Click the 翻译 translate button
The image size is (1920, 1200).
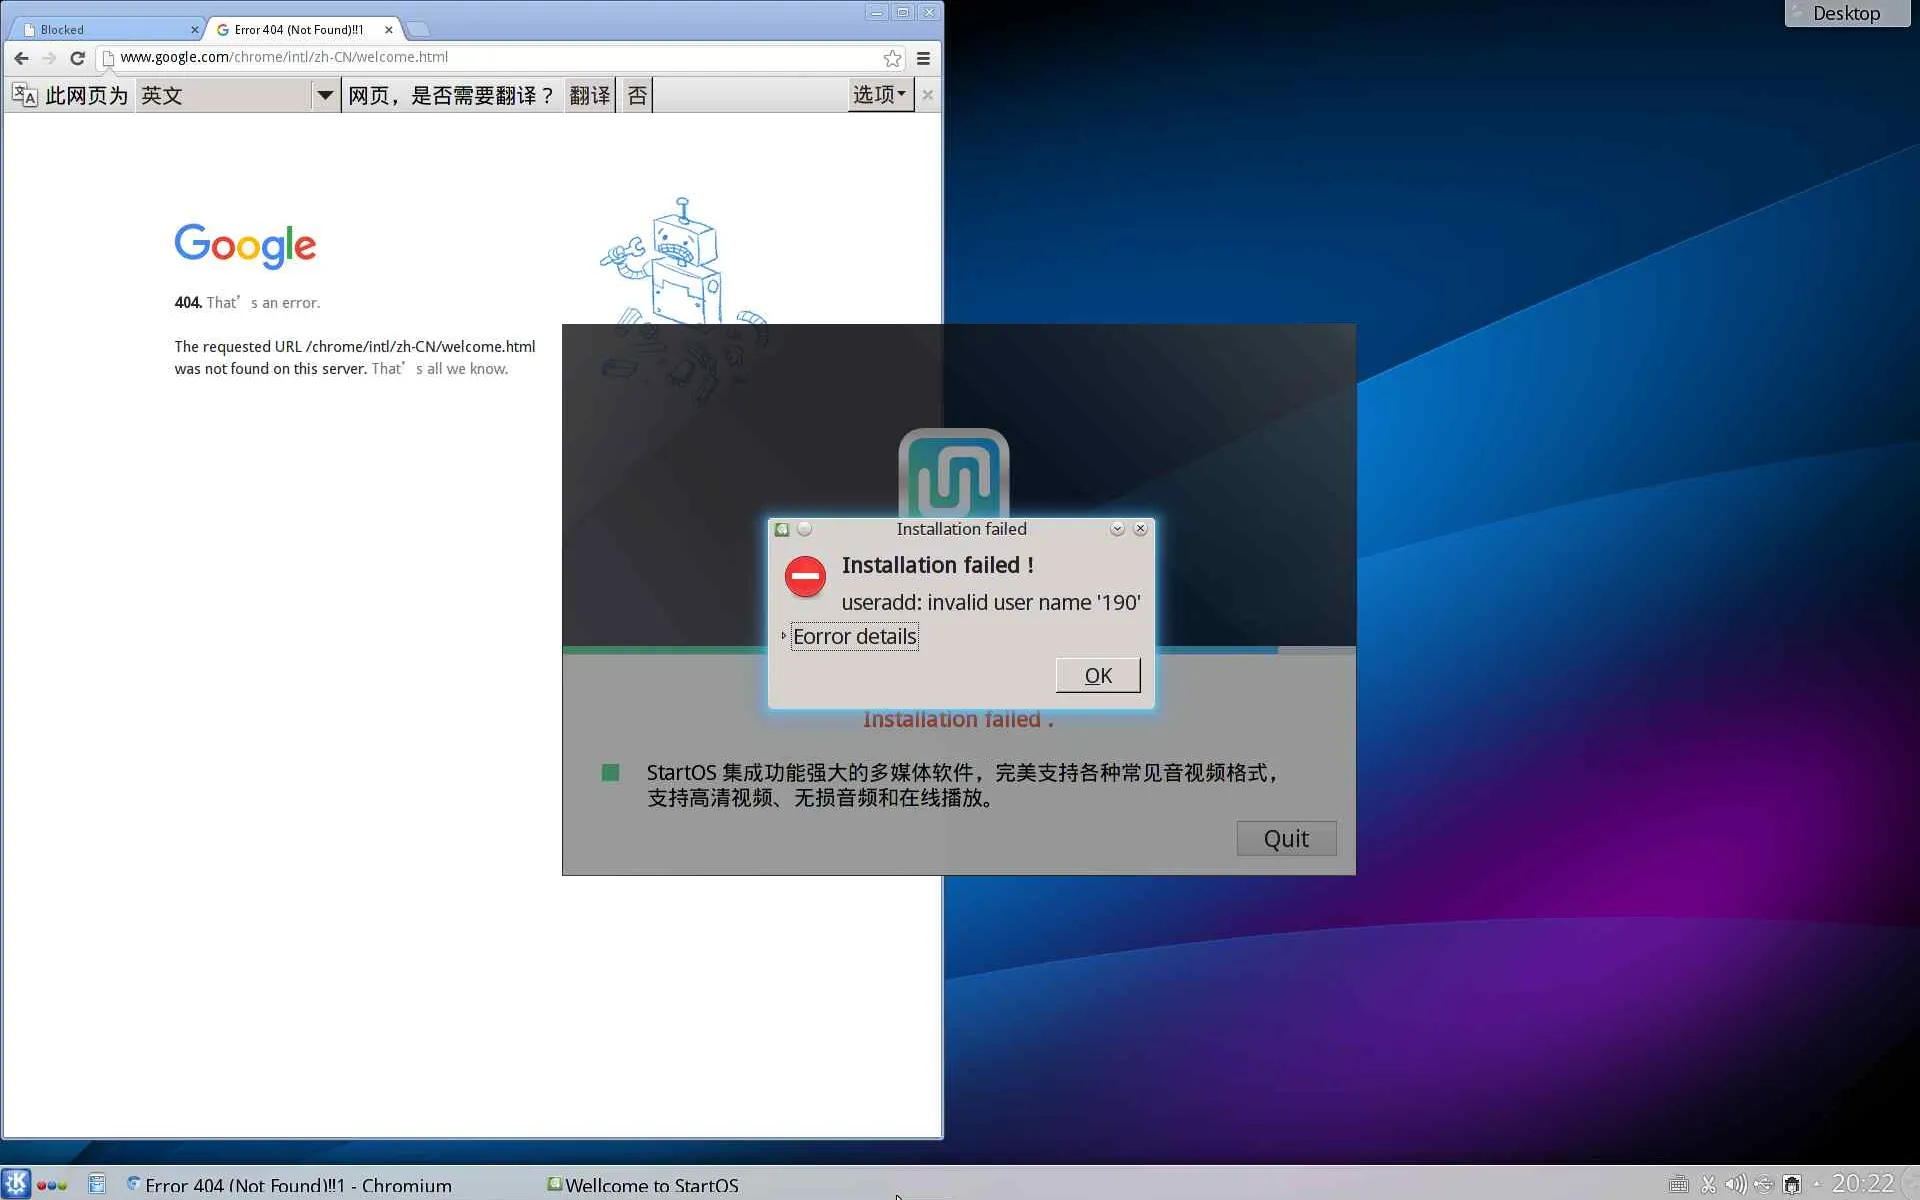[x=589, y=95]
